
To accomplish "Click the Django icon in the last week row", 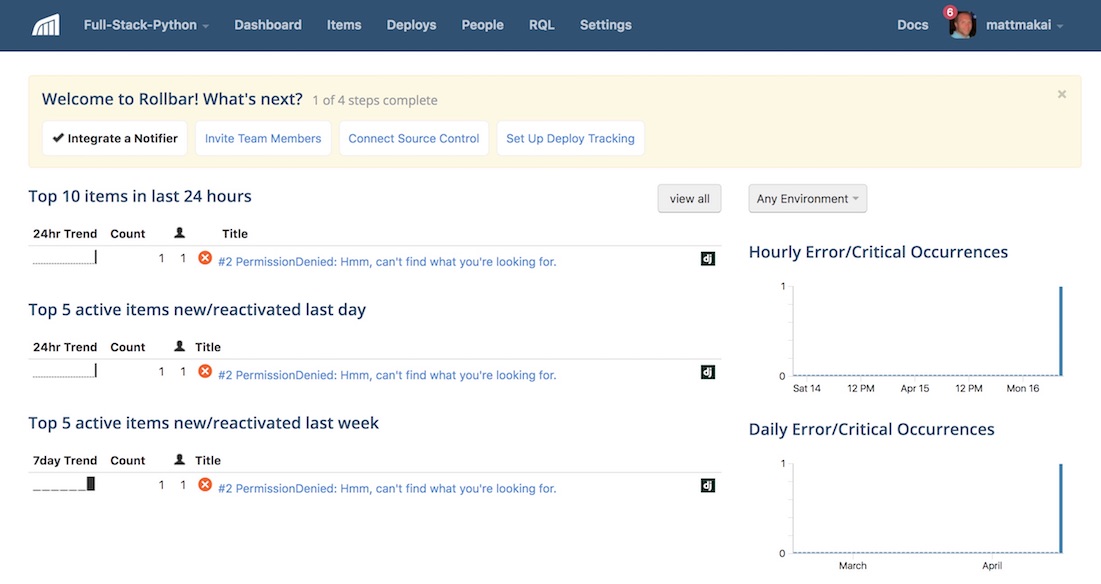I will (707, 486).
